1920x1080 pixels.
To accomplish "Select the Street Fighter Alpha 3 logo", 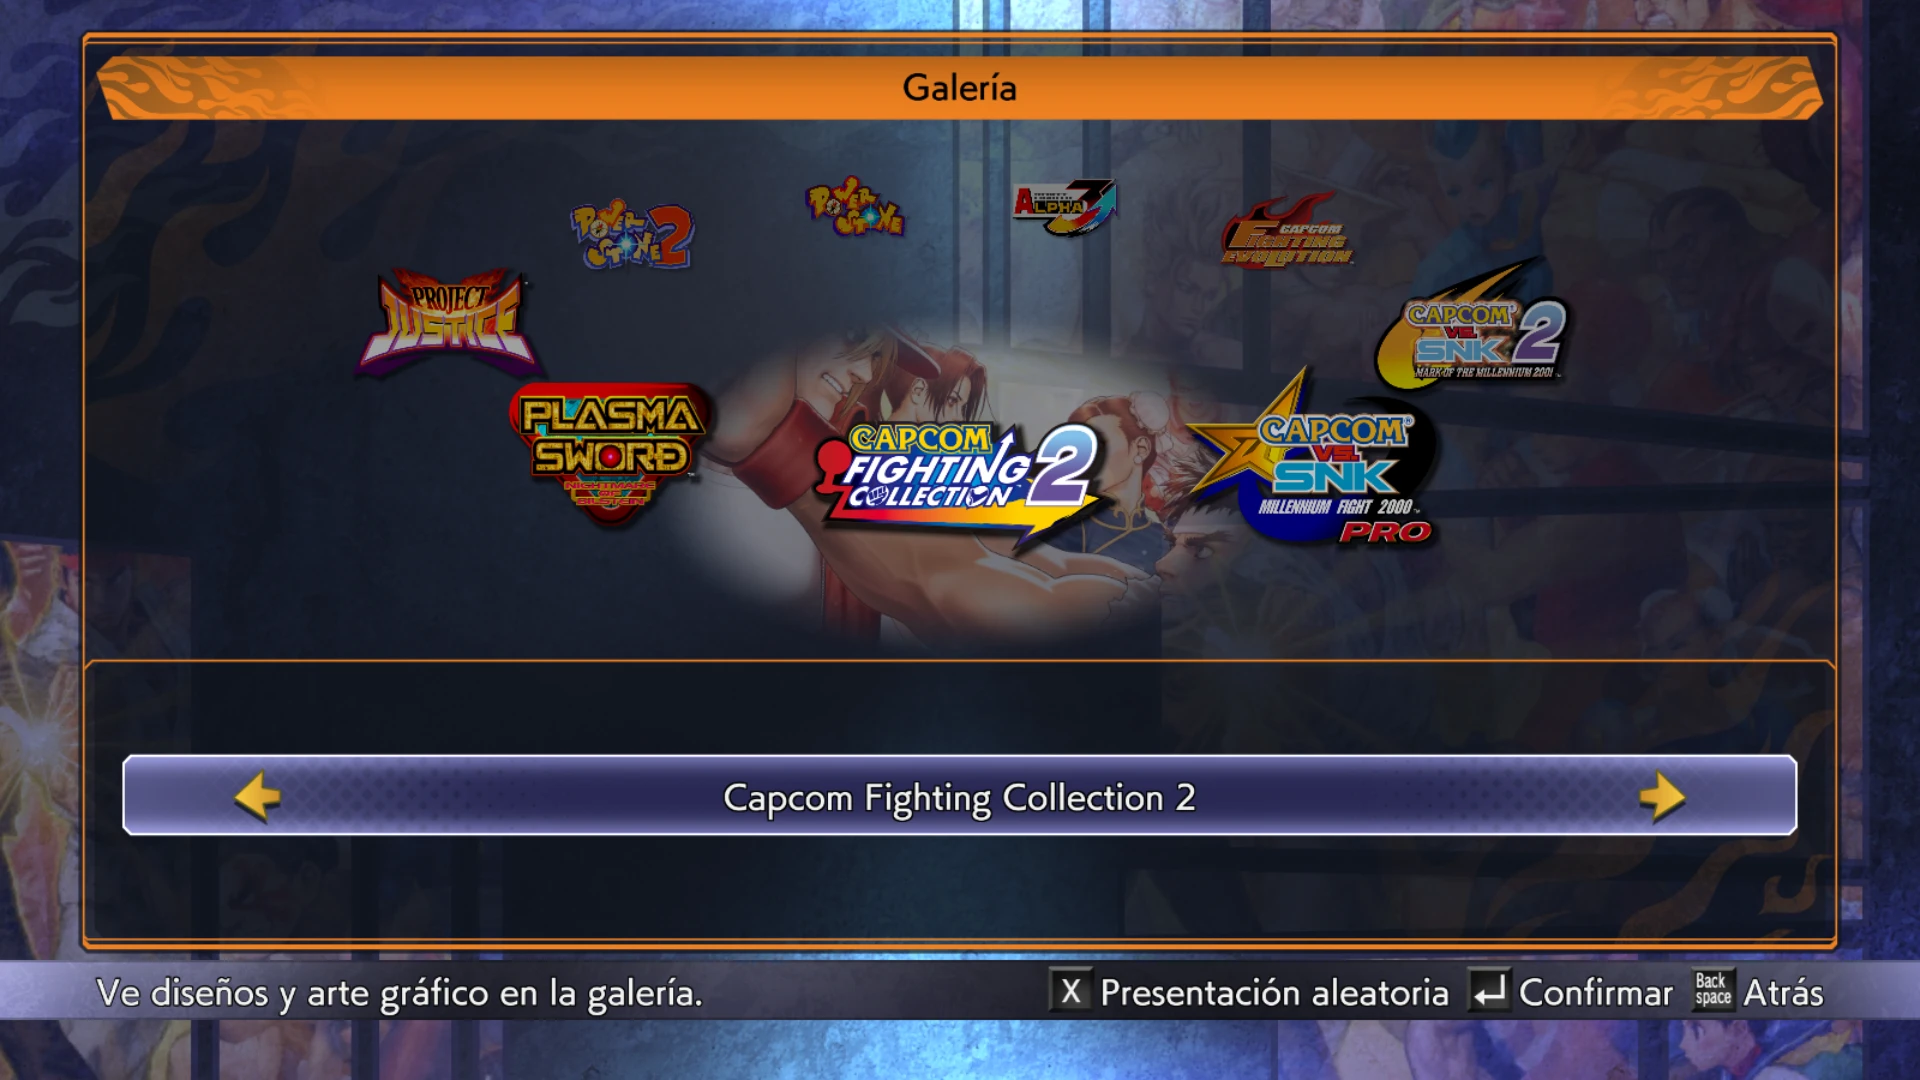I will [x=1063, y=207].
